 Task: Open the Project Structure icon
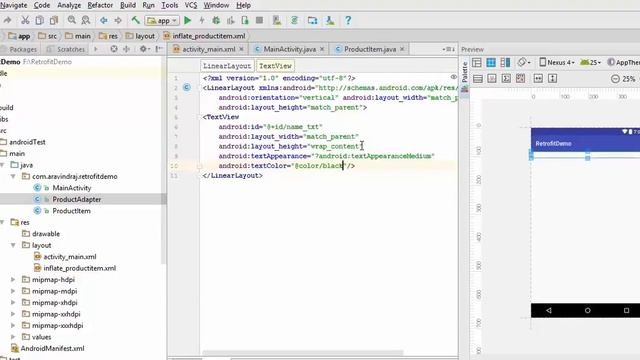click(x=312, y=20)
